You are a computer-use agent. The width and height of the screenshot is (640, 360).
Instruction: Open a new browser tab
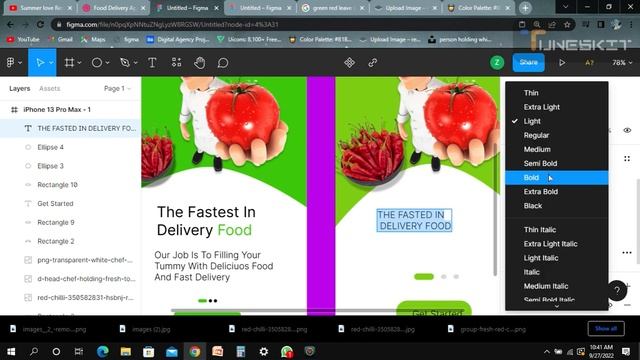(x=525, y=8)
